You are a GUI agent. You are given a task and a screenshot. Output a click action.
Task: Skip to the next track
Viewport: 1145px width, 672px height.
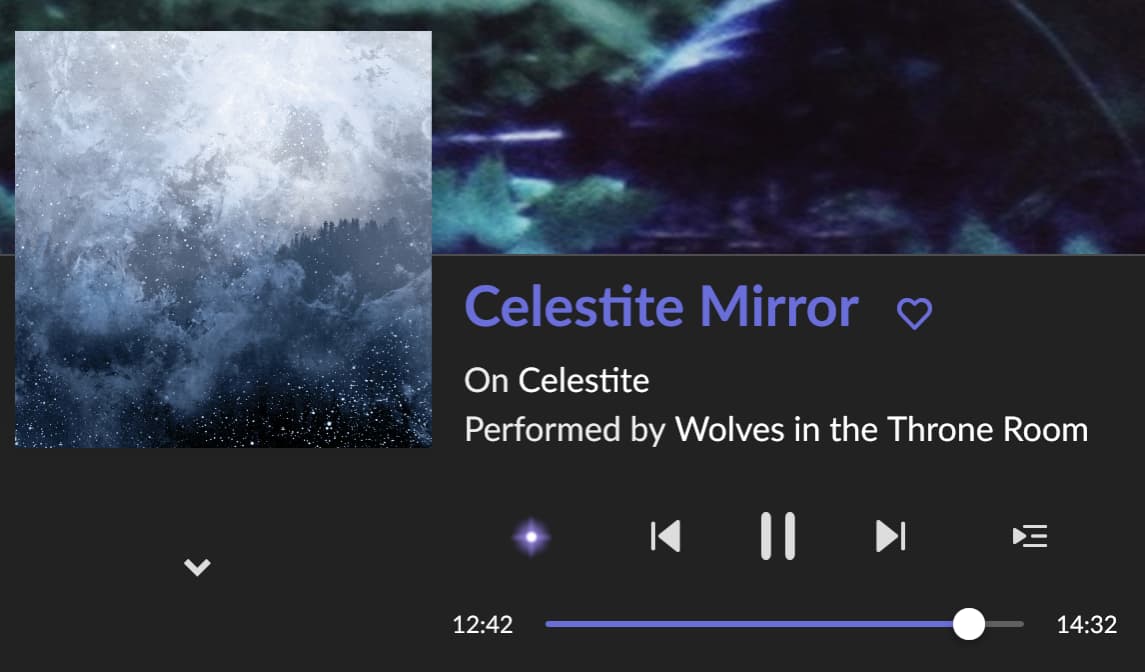(x=890, y=536)
